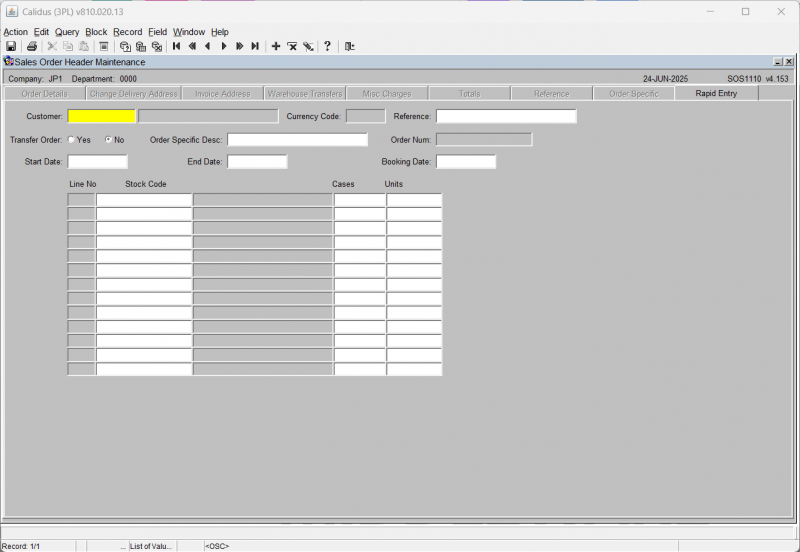Switch to the Order Details tab
The width and height of the screenshot is (800, 552).
44,94
